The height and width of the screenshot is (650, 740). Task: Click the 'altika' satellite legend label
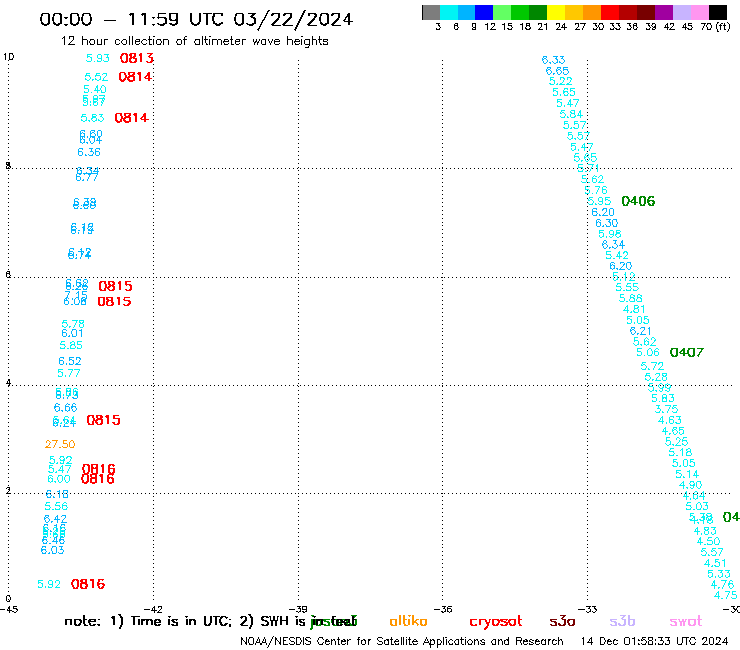pyautogui.click(x=408, y=621)
